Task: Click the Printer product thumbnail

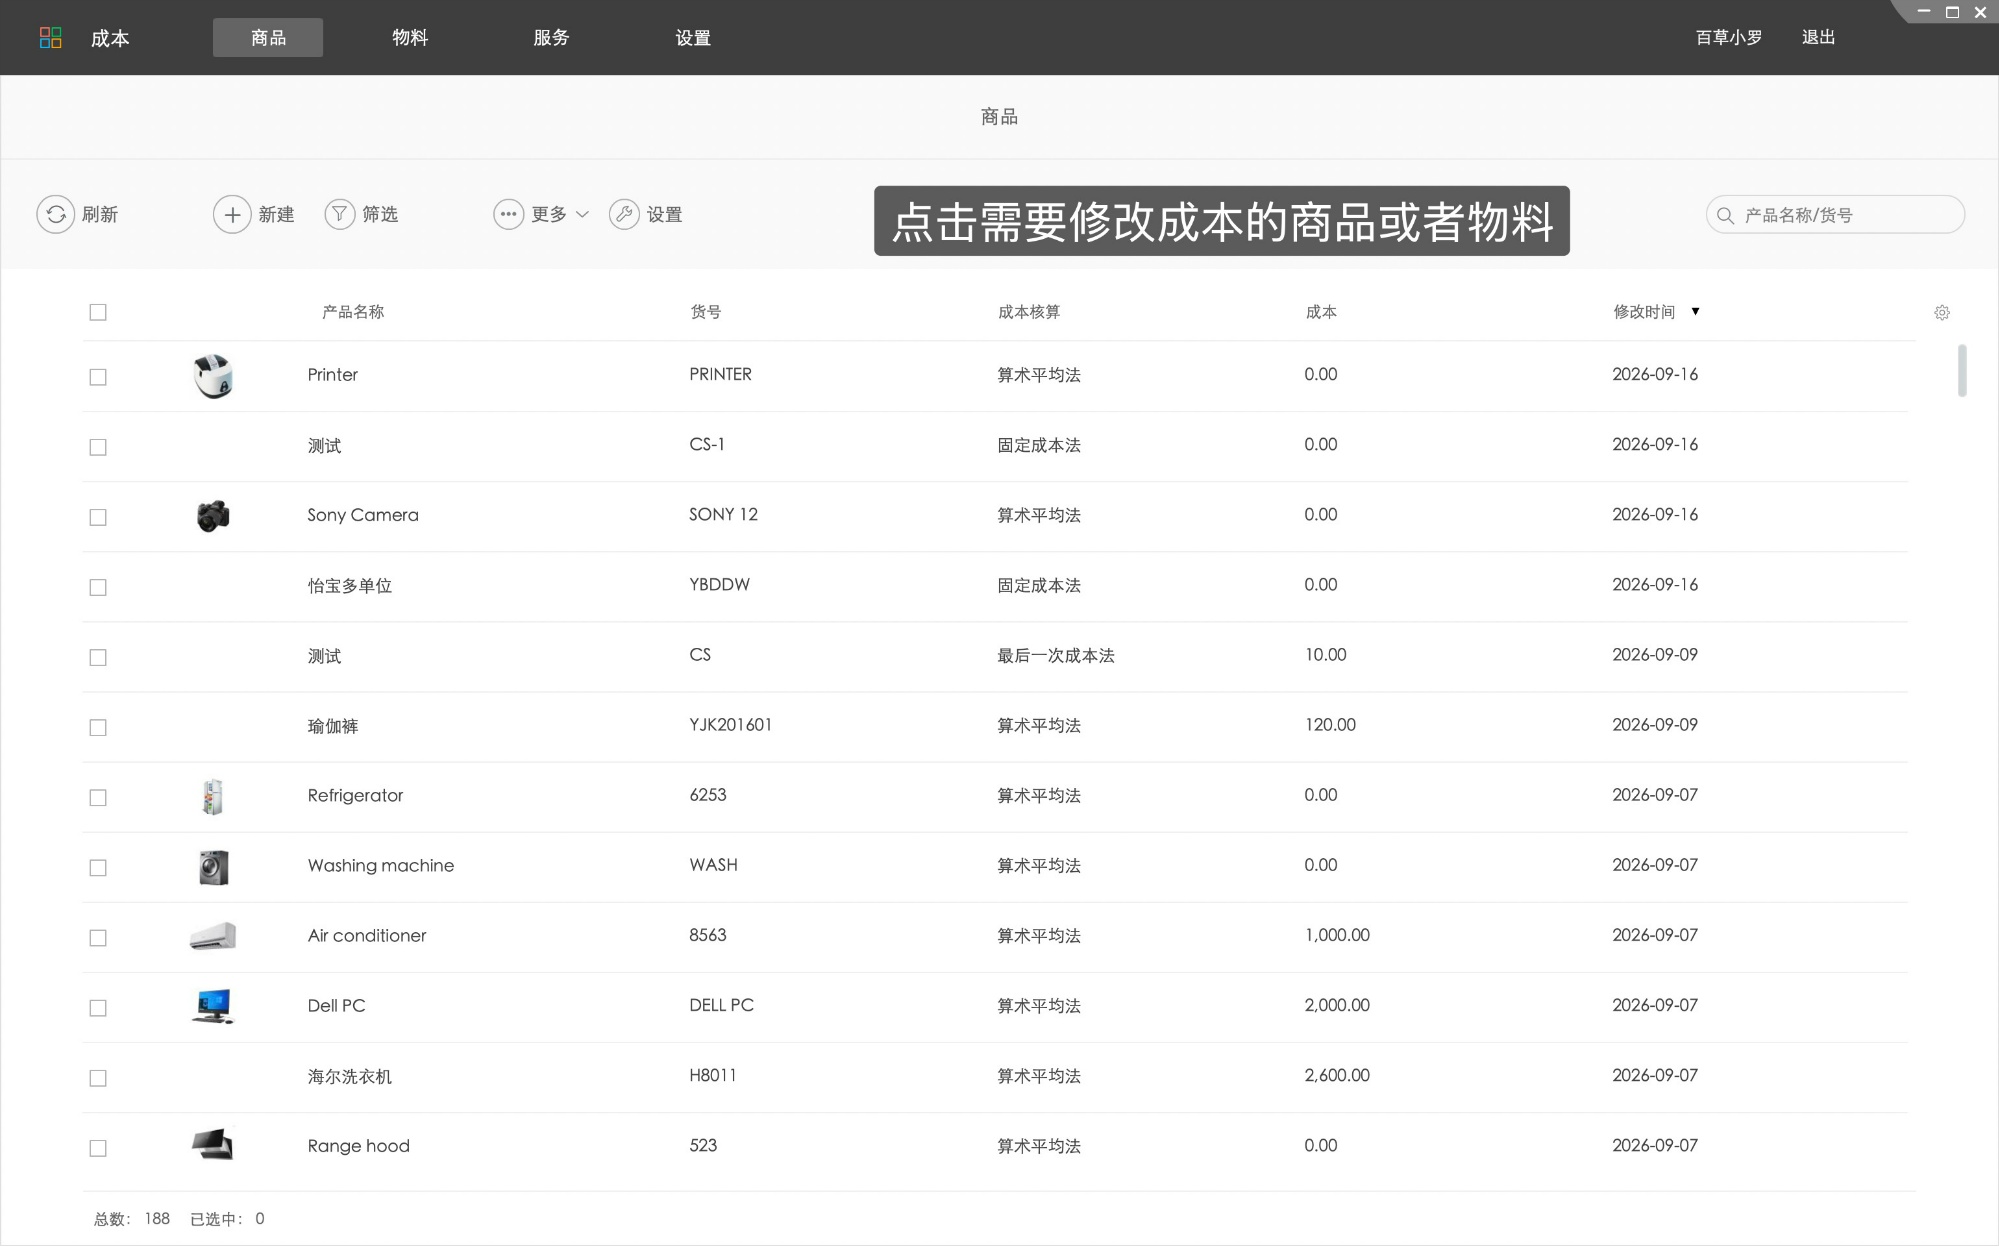Action: [x=213, y=376]
